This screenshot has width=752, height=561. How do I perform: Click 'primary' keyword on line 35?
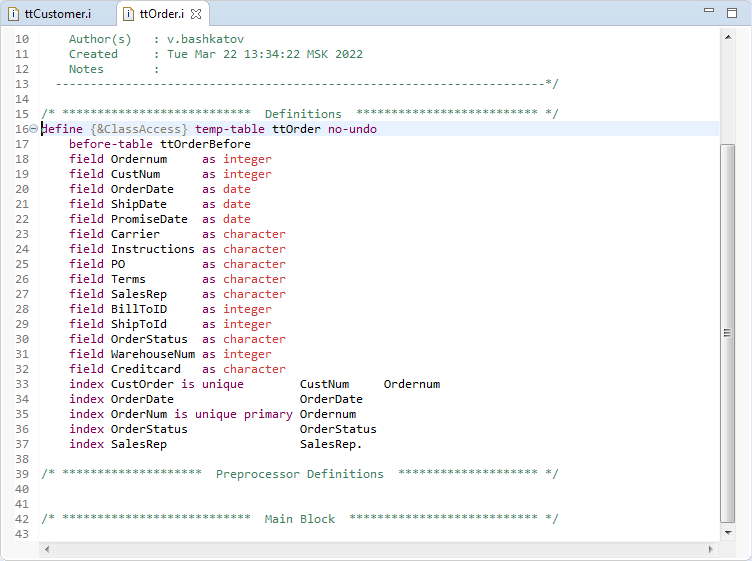click(268, 414)
